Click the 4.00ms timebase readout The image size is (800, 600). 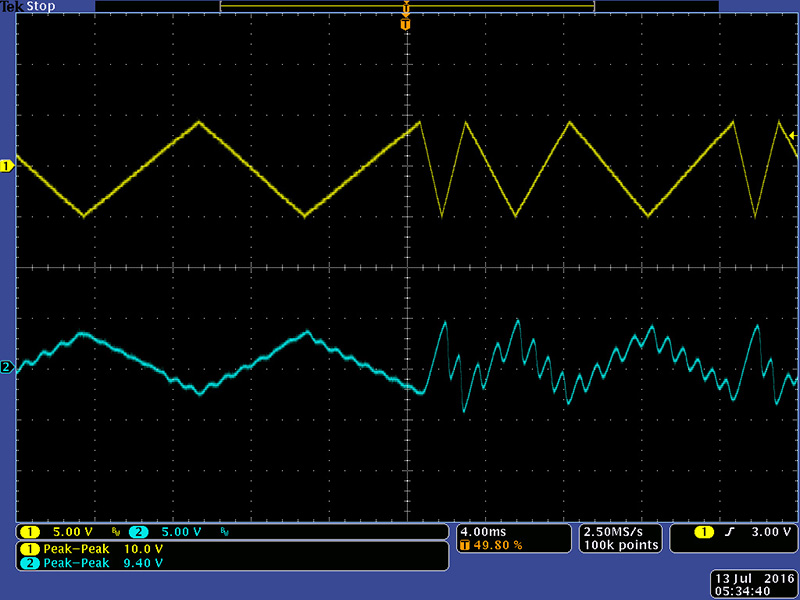[x=482, y=531]
